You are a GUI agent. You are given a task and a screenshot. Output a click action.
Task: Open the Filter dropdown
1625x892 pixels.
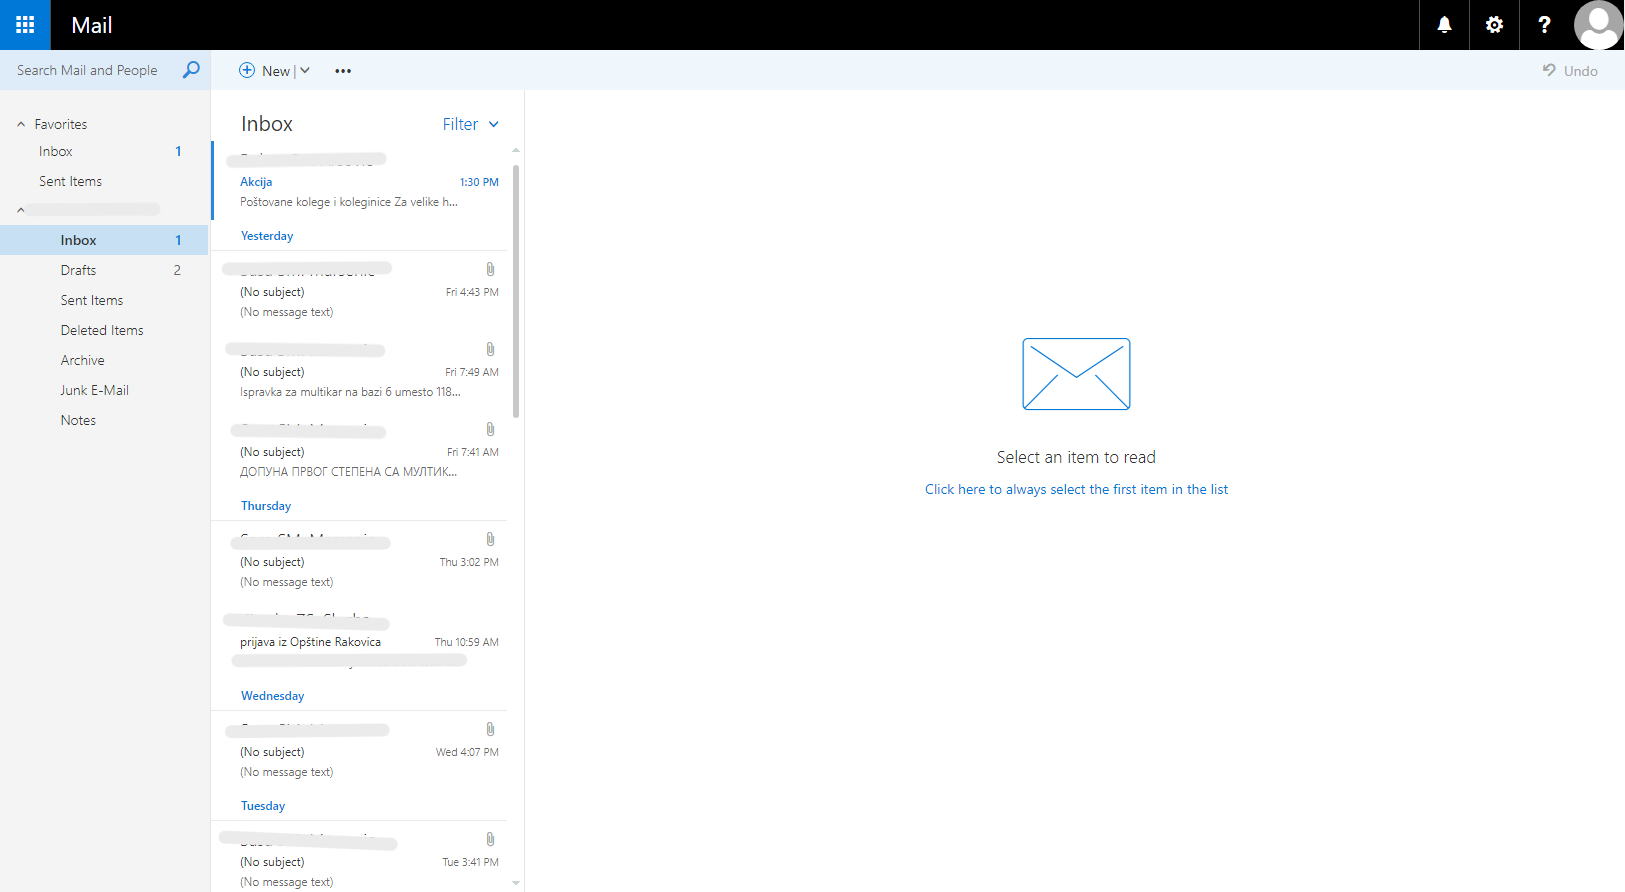(470, 124)
